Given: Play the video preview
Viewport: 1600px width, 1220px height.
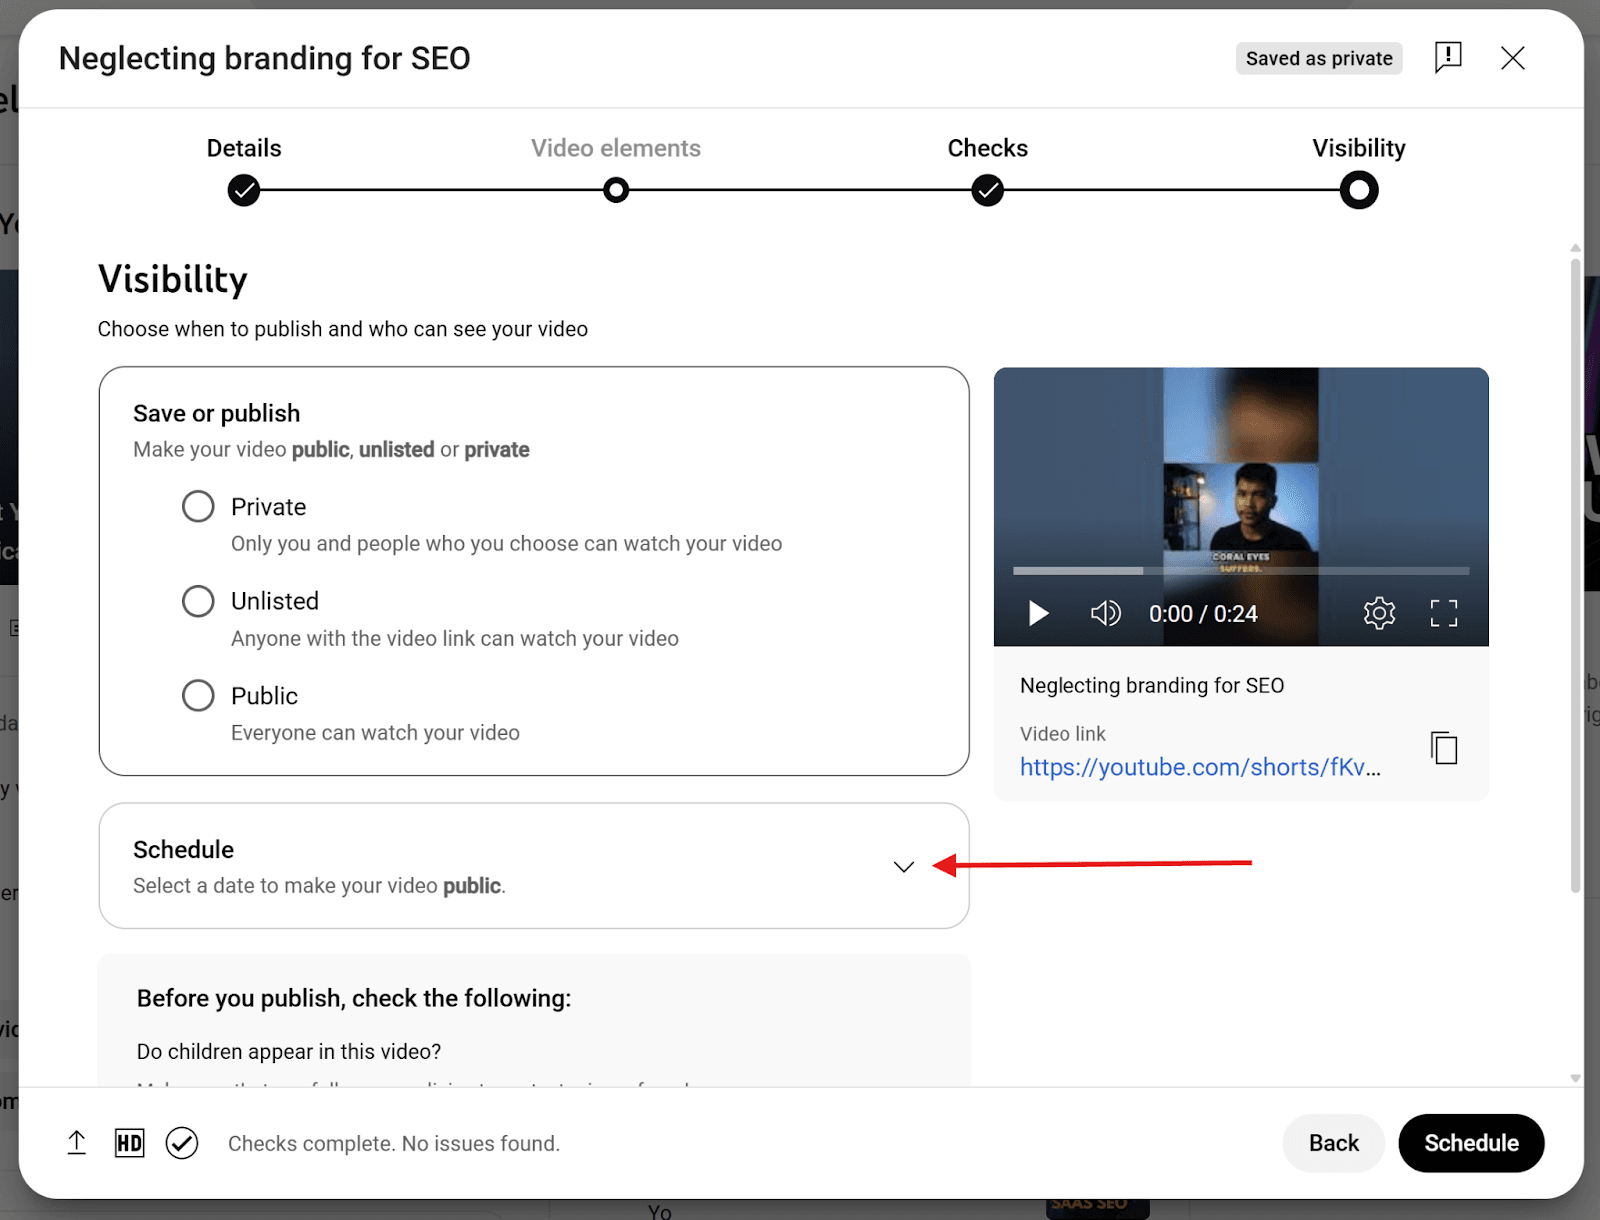Looking at the screenshot, I should (x=1039, y=613).
